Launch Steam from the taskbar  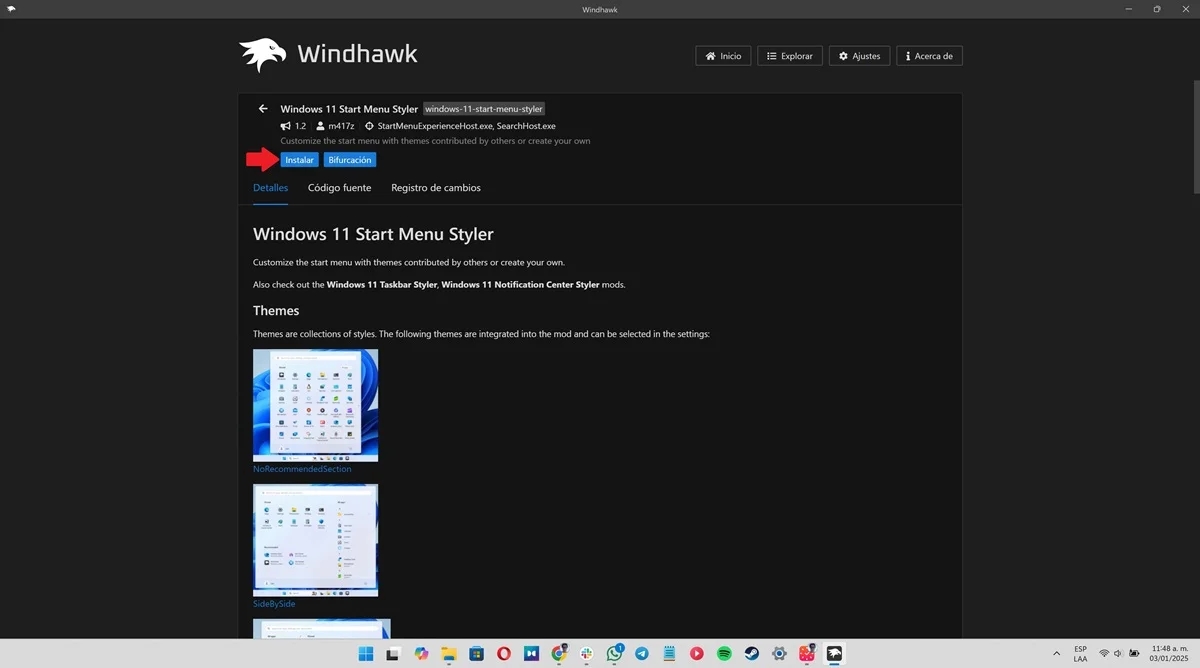point(751,654)
